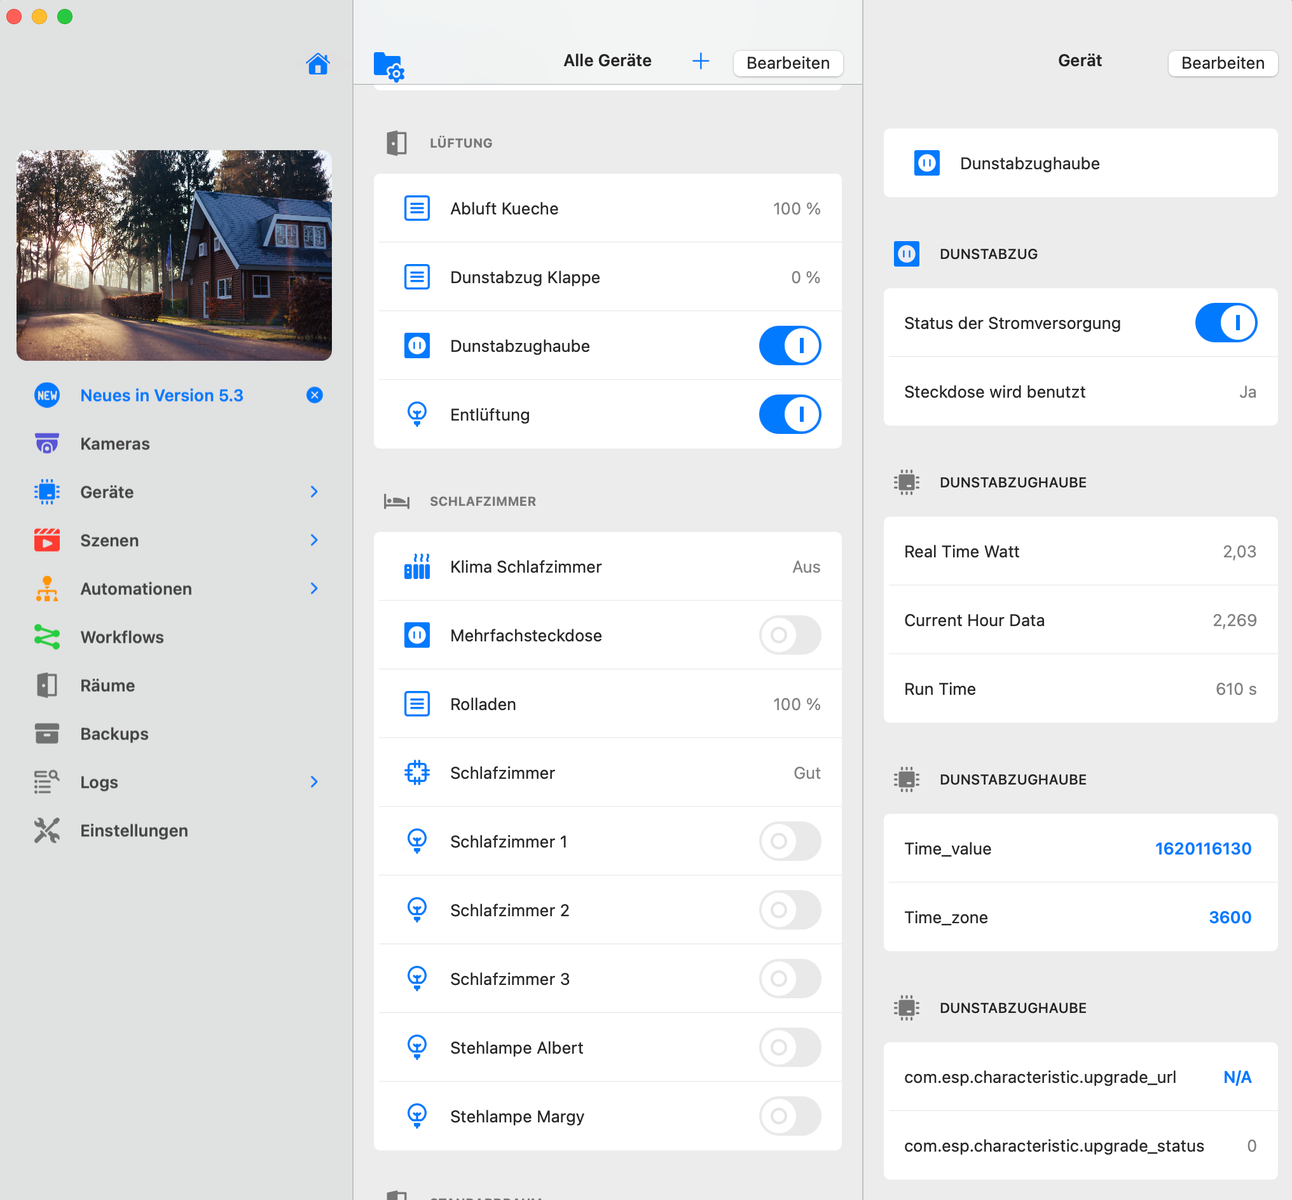This screenshot has width=1292, height=1200.
Task: Click the Einstellungen tools icon
Action: 47,831
